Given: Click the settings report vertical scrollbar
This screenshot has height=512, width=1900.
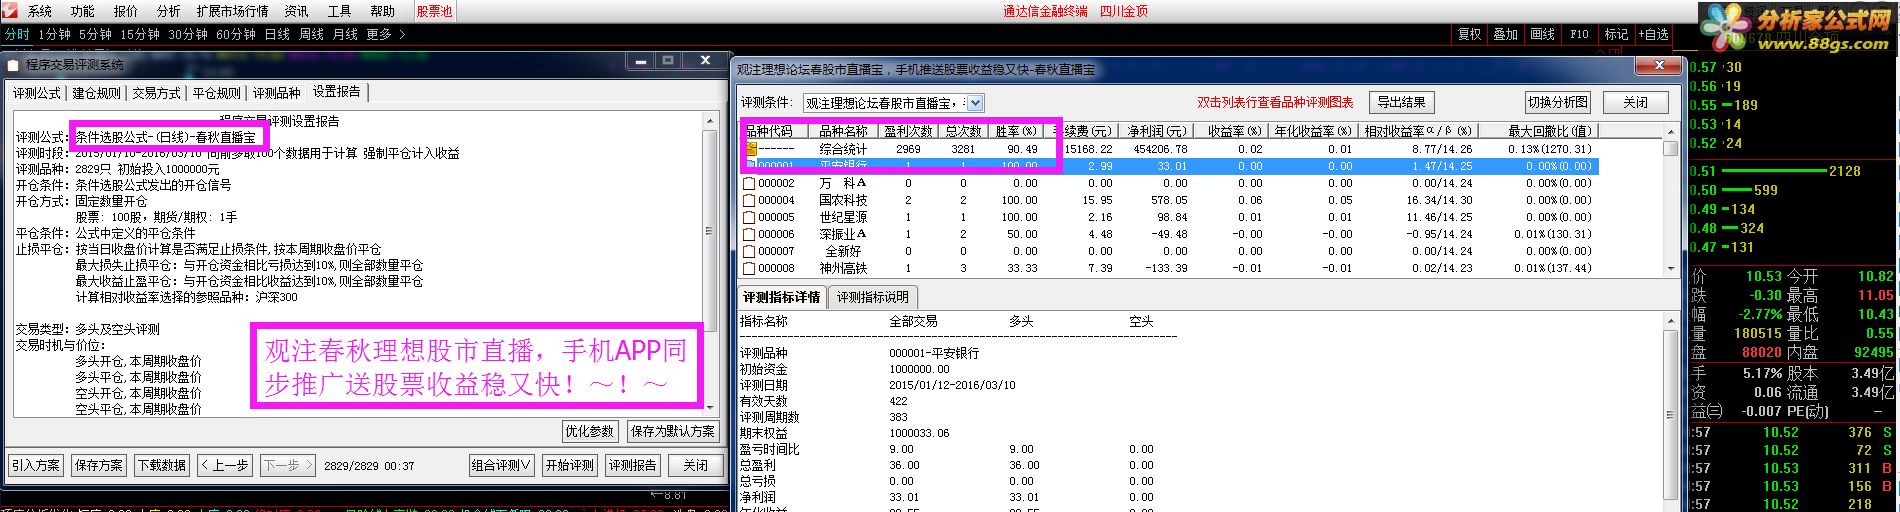Looking at the screenshot, I should click(711, 264).
